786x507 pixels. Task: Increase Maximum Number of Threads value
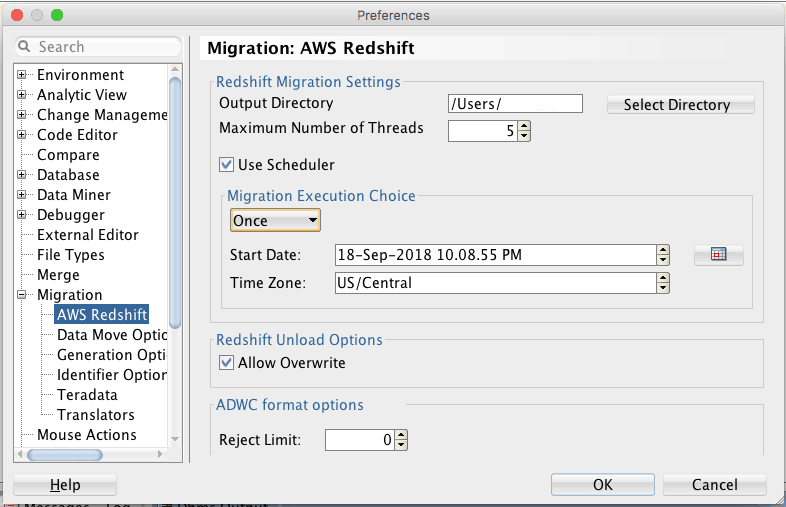524,126
